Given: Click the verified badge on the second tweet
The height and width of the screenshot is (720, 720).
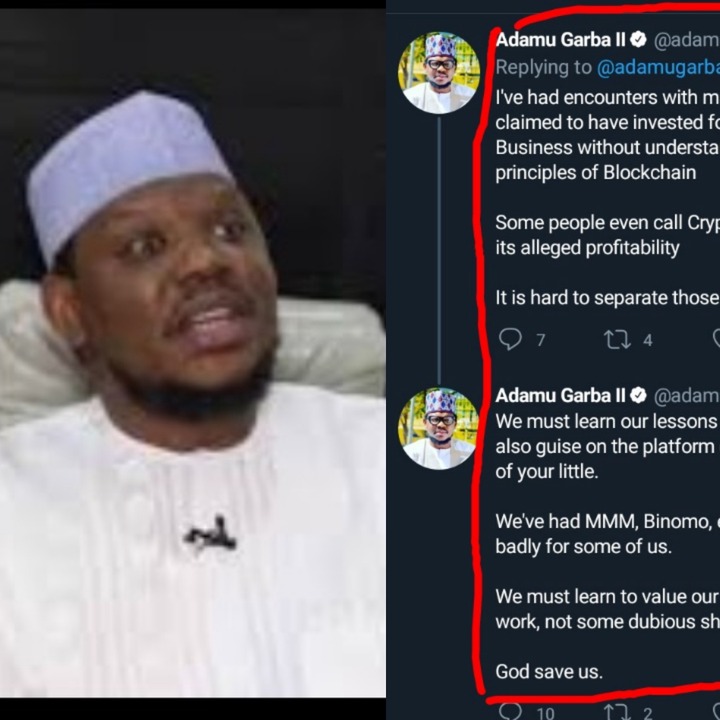Looking at the screenshot, I should point(637,396).
